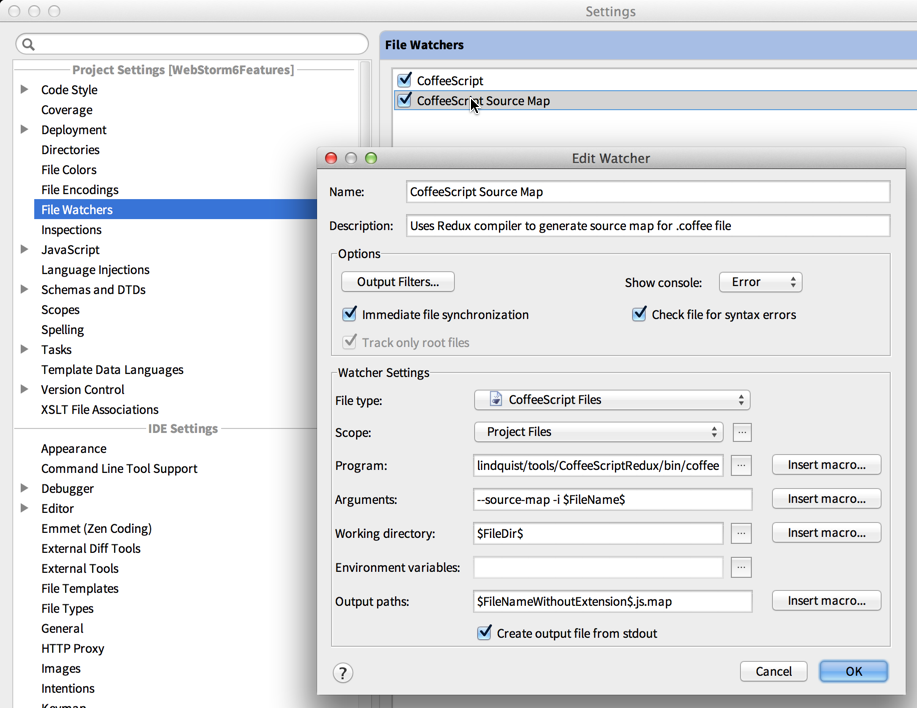Viewport: 917px width, 708px height.
Task: Open the File type dropdown
Action: pyautogui.click(x=612, y=400)
